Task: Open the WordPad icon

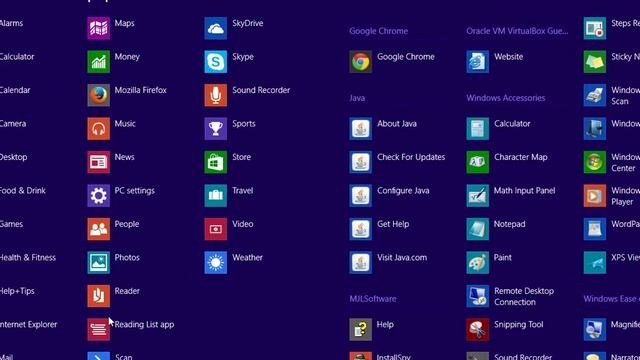Action: tap(595, 229)
